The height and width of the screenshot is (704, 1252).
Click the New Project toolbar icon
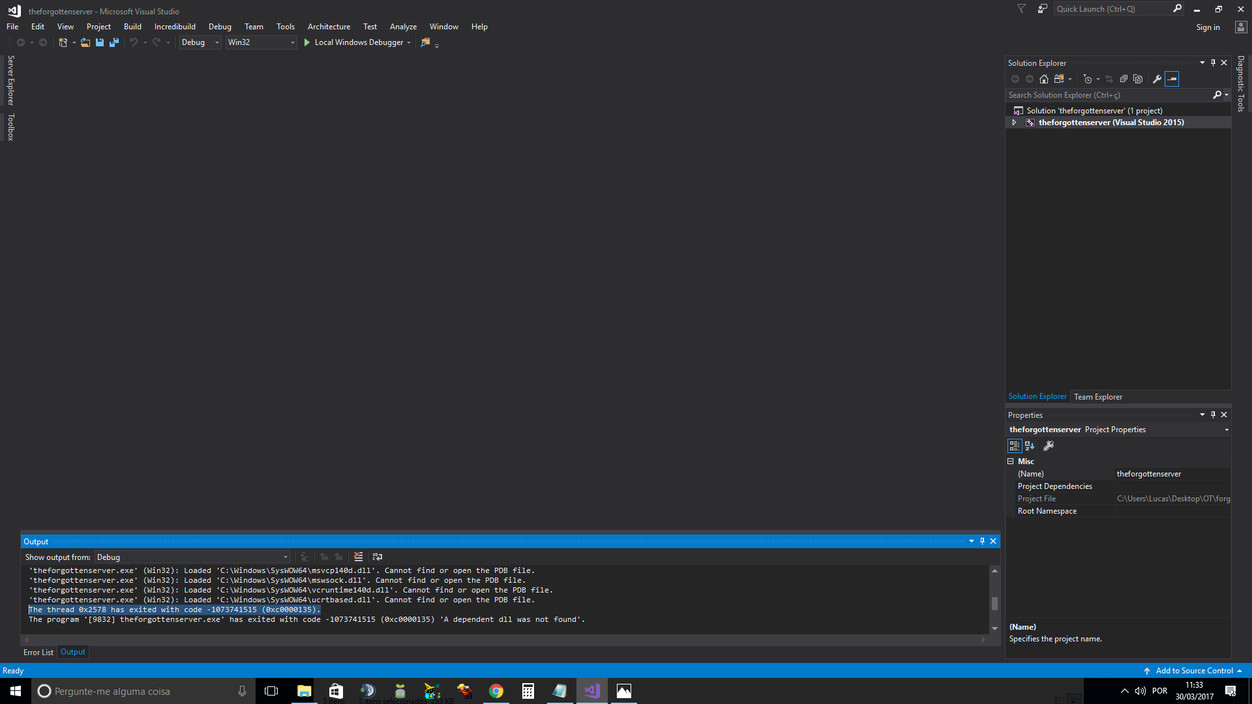63,42
